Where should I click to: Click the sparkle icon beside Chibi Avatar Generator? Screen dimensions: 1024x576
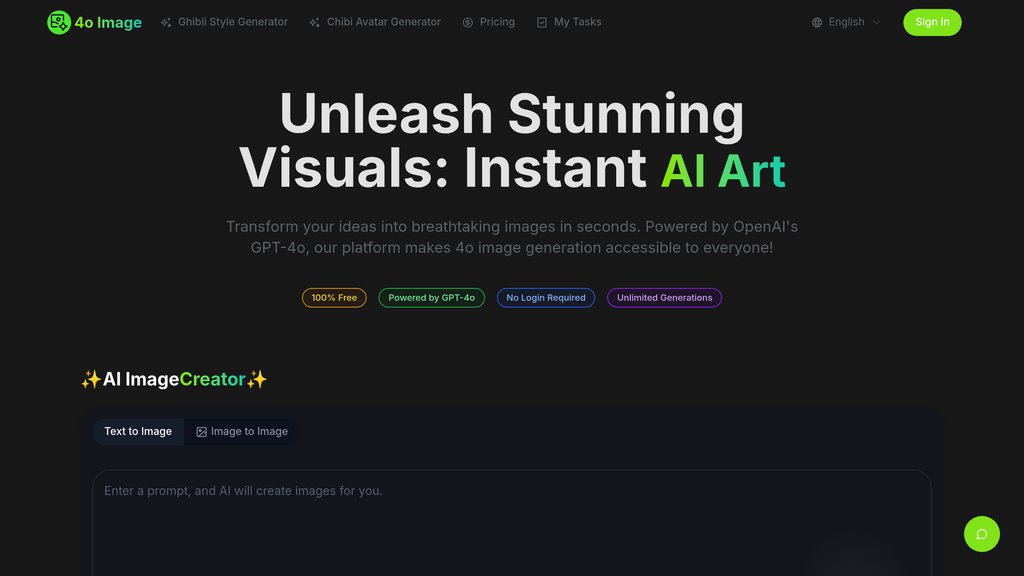pos(315,22)
